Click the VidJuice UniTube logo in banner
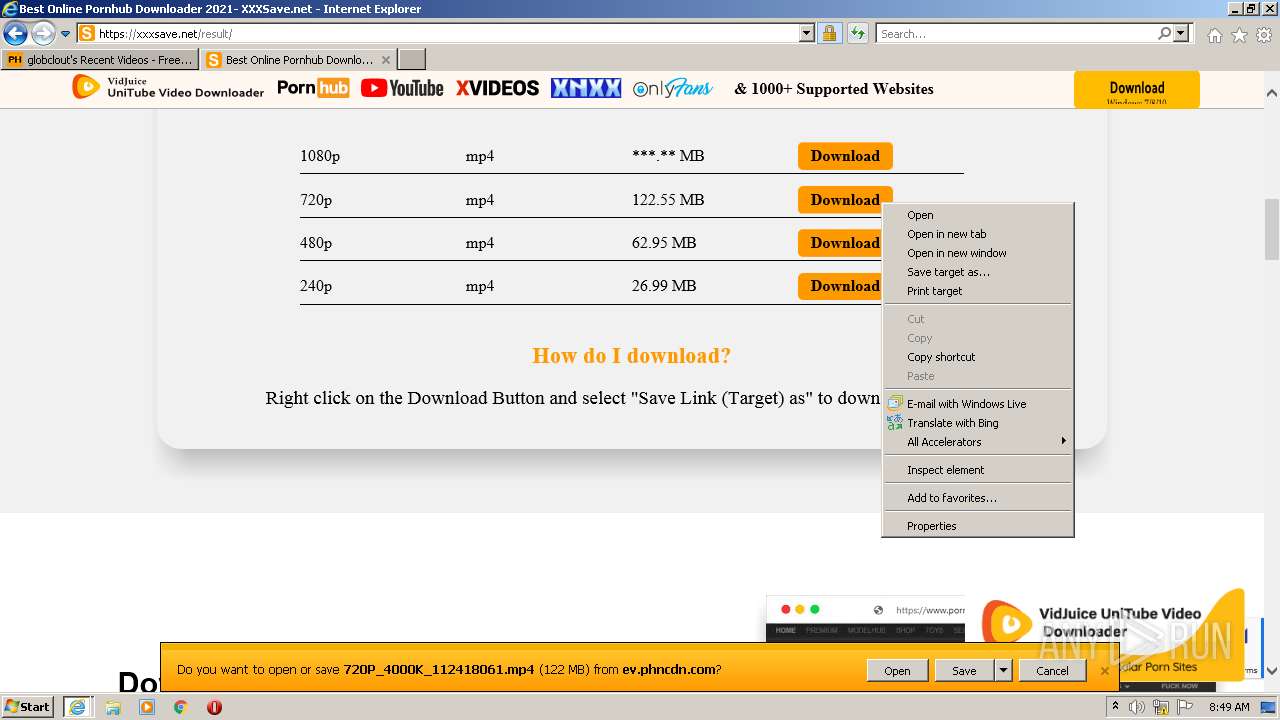The width and height of the screenshot is (1280, 720). 168,88
